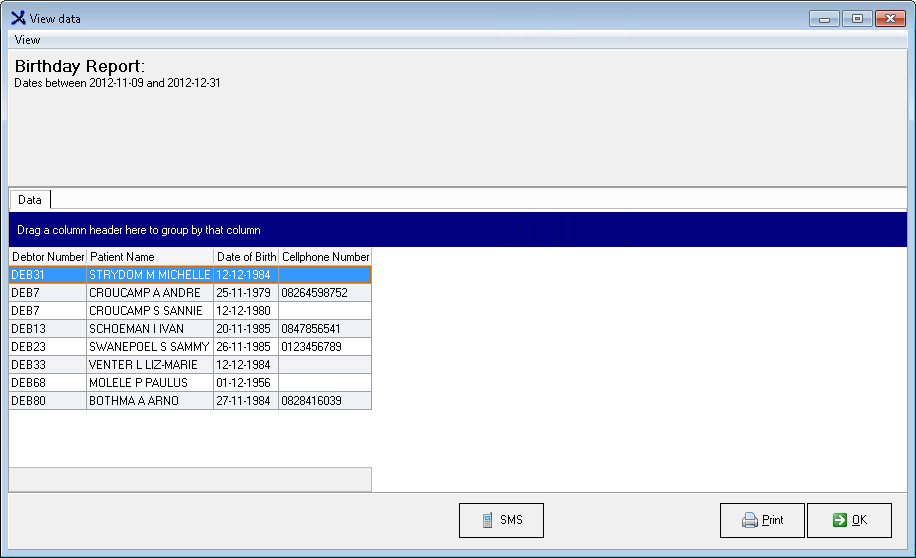Image resolution: width=916 pixels, height=558 pixels.
Task: Click the group-by-column drop area
Action: (x=457, y=230)
